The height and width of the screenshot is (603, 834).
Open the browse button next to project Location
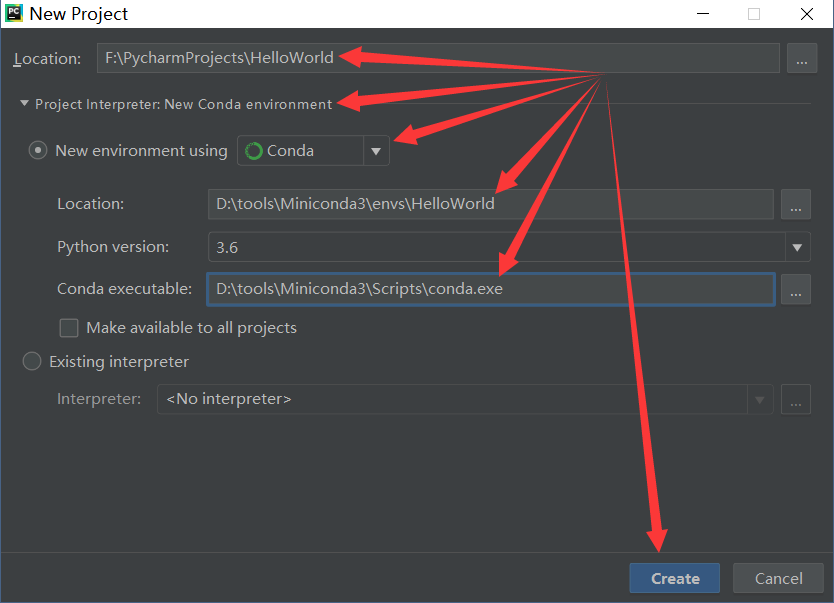click(802, 58)
